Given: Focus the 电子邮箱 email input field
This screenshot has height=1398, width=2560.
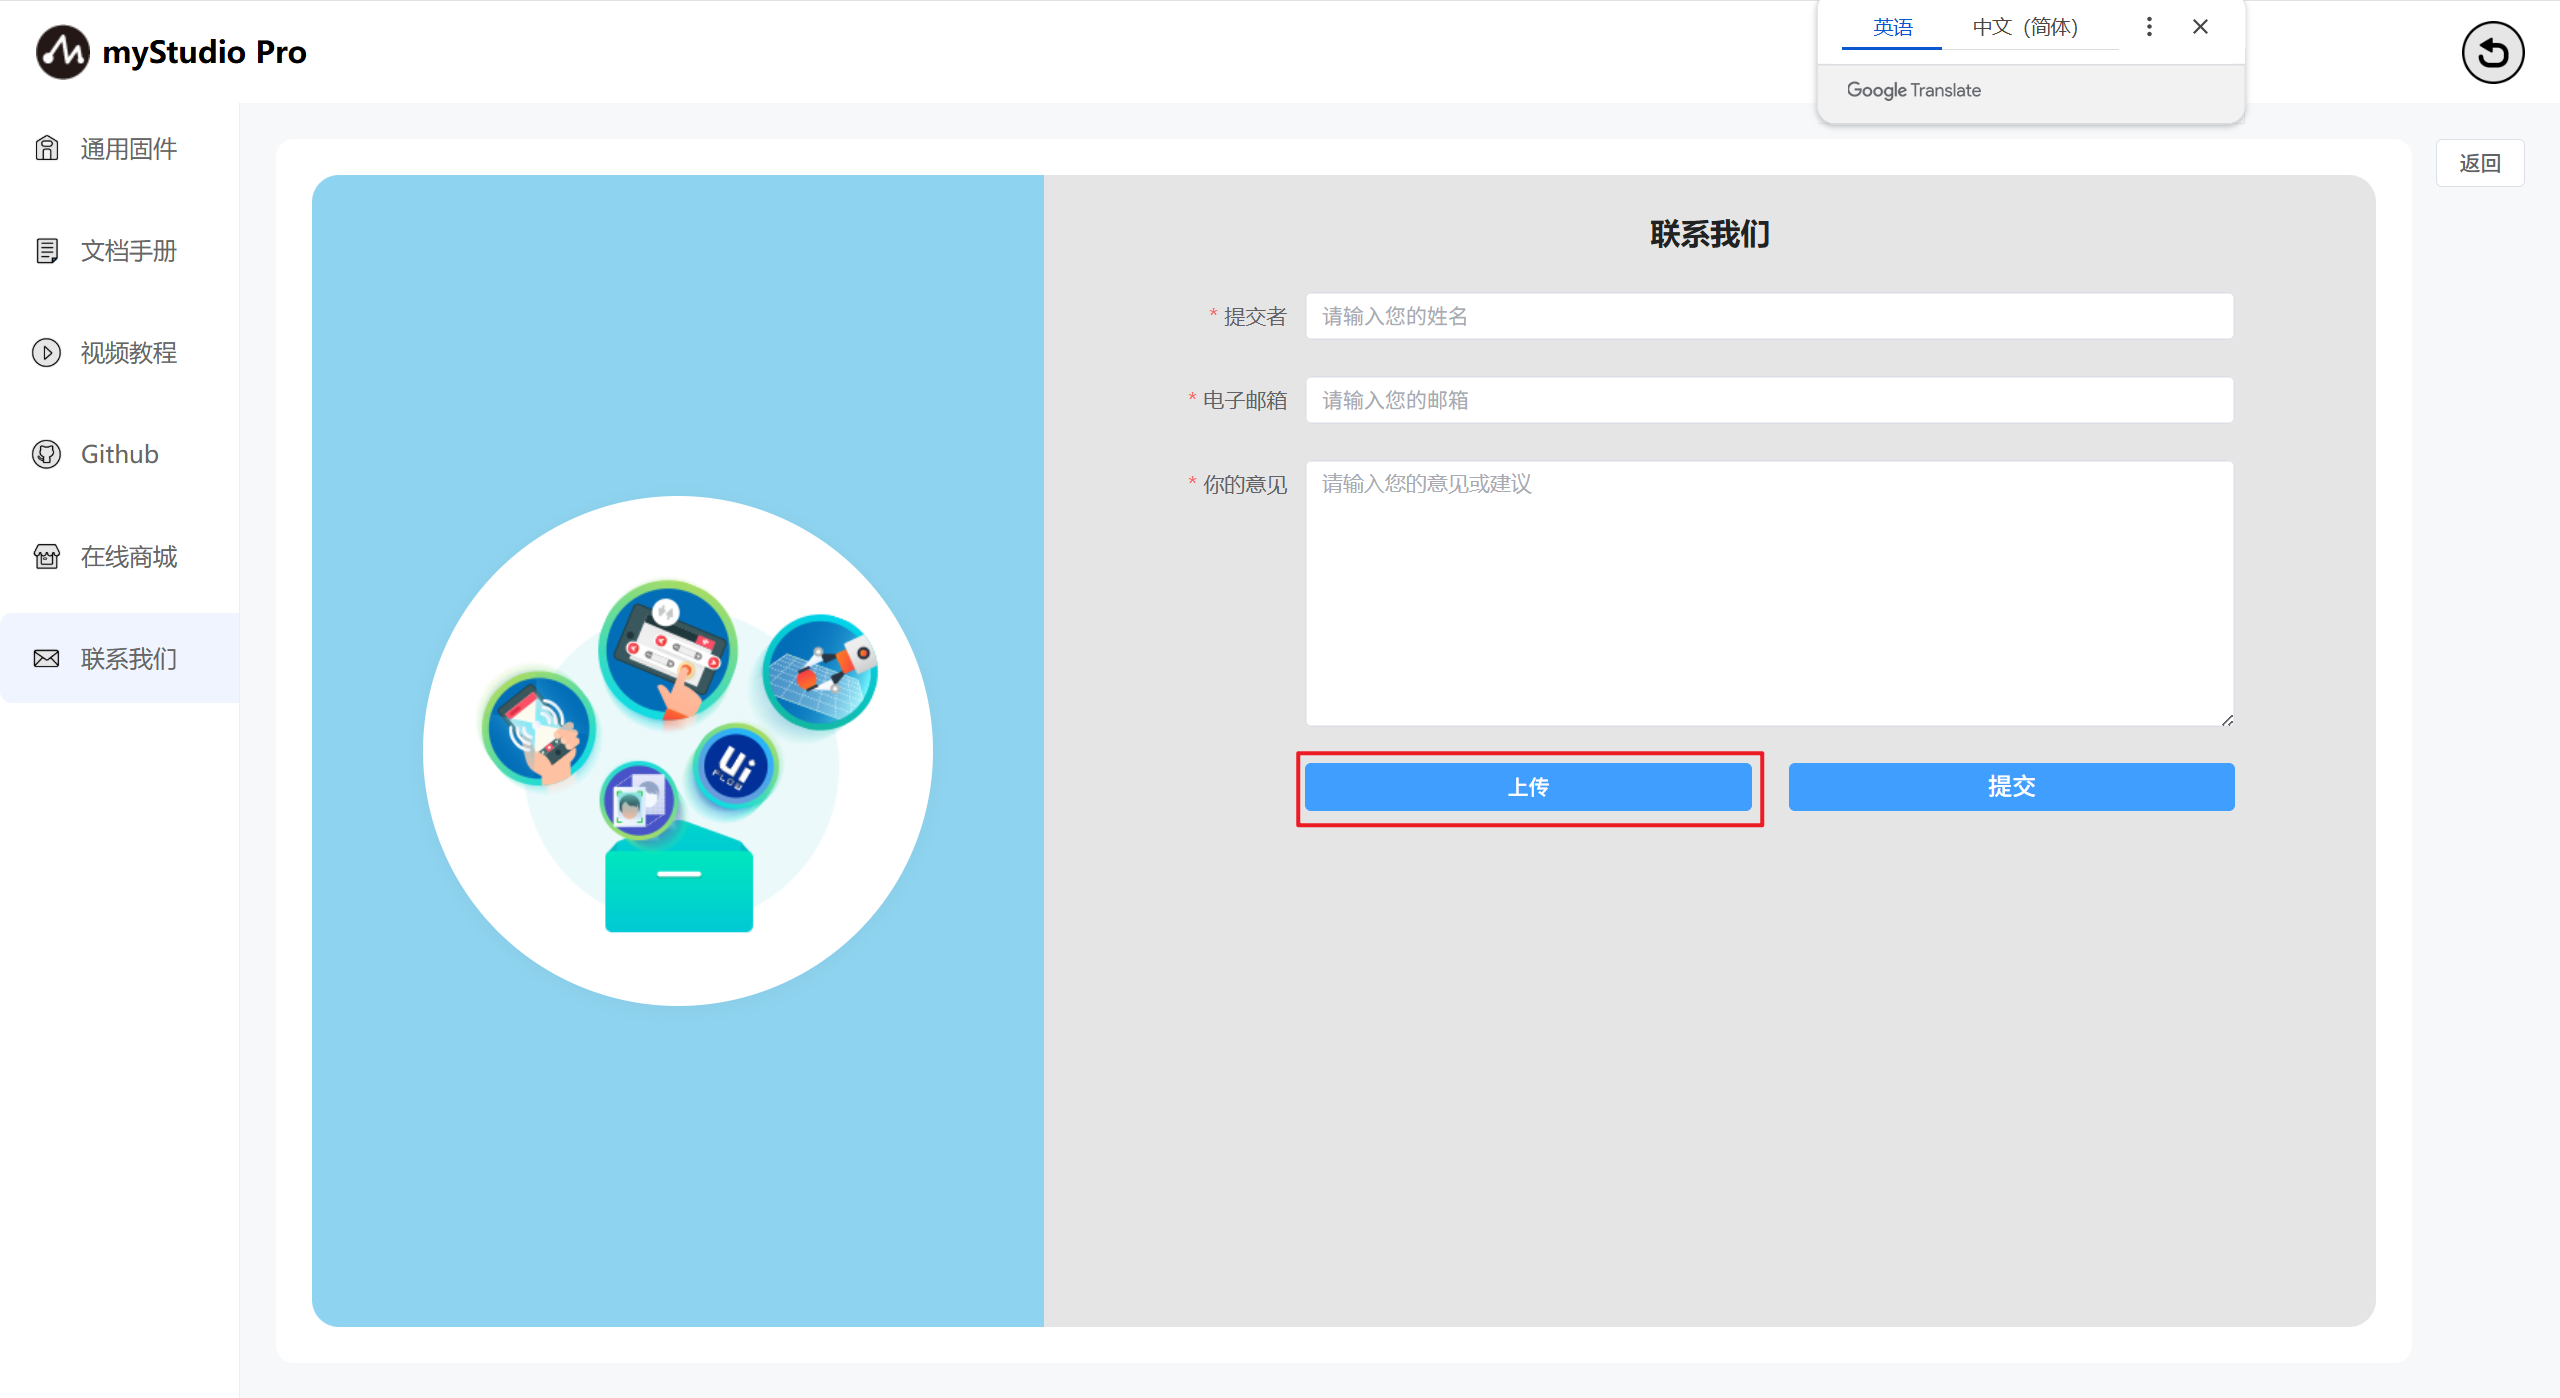Looking at the screenshot, I should (1768, 400).
